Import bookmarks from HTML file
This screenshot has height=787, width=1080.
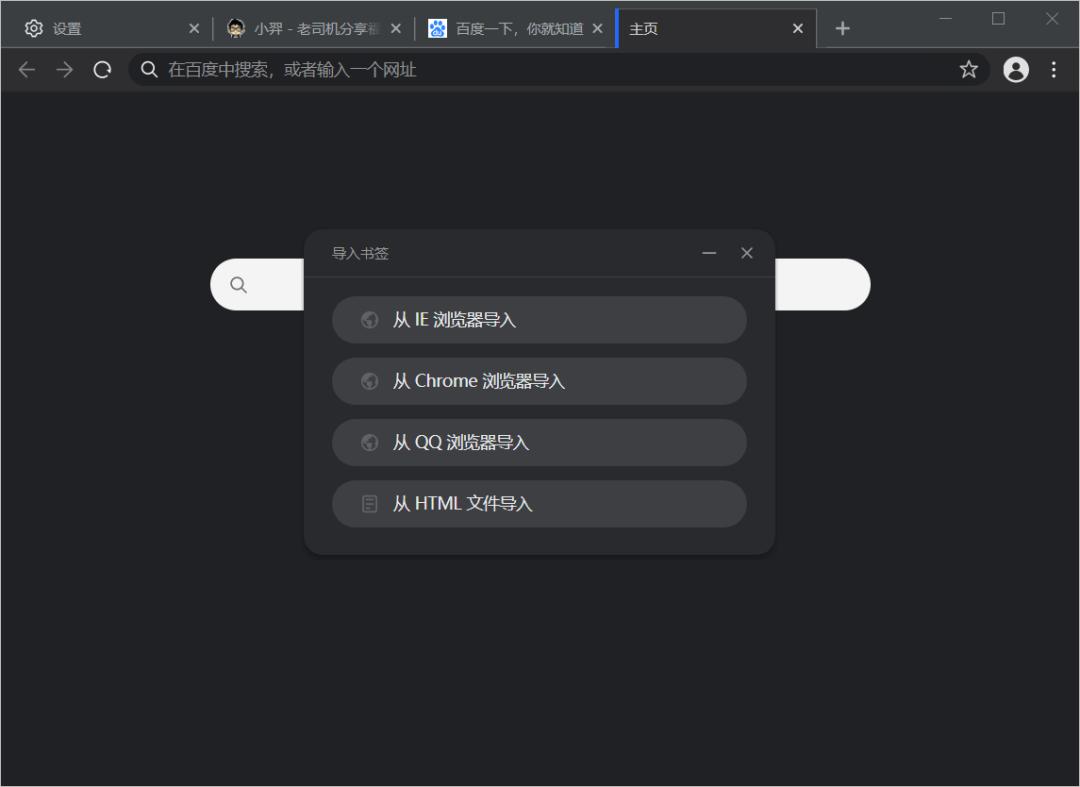[539, 504]
